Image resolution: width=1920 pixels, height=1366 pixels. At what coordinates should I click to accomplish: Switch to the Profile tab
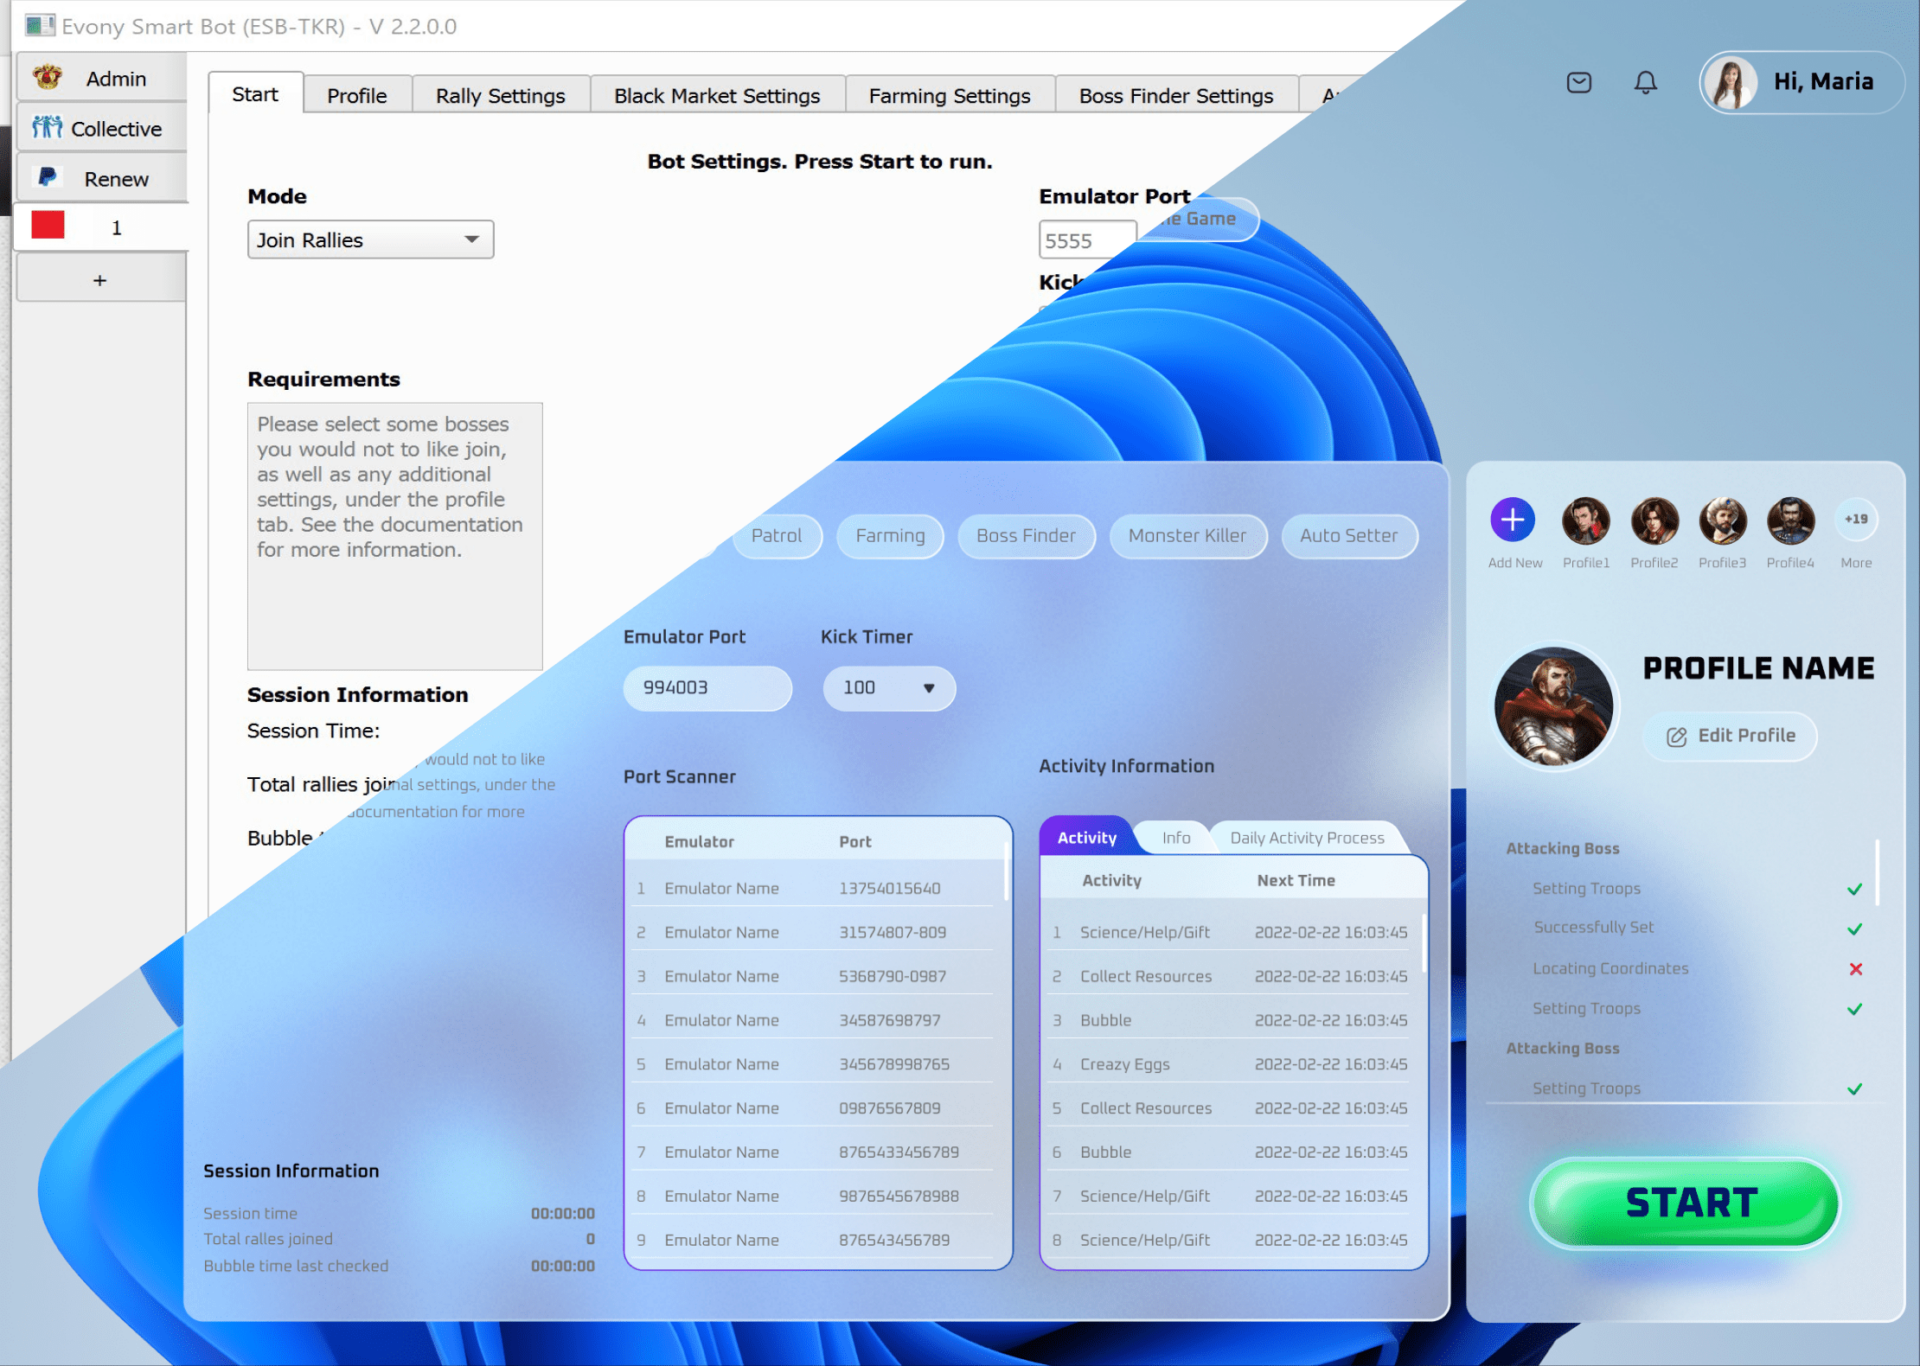(x=357, y=96)
